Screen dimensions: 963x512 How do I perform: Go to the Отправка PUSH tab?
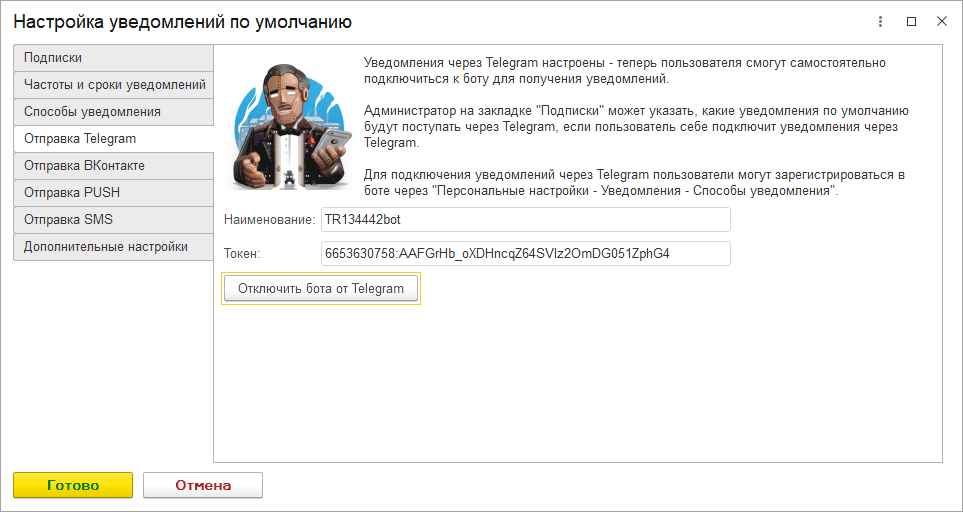tap(114, 193)
